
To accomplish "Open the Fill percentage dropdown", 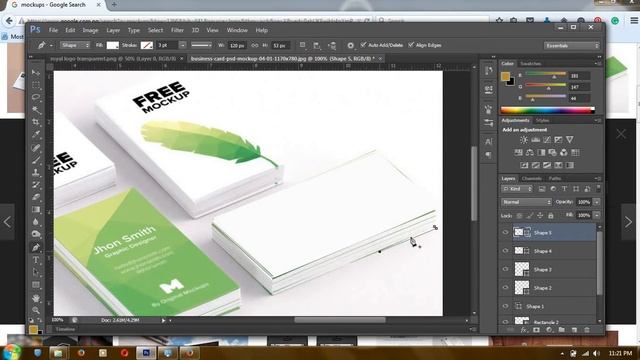I will [x=596, y=215].
